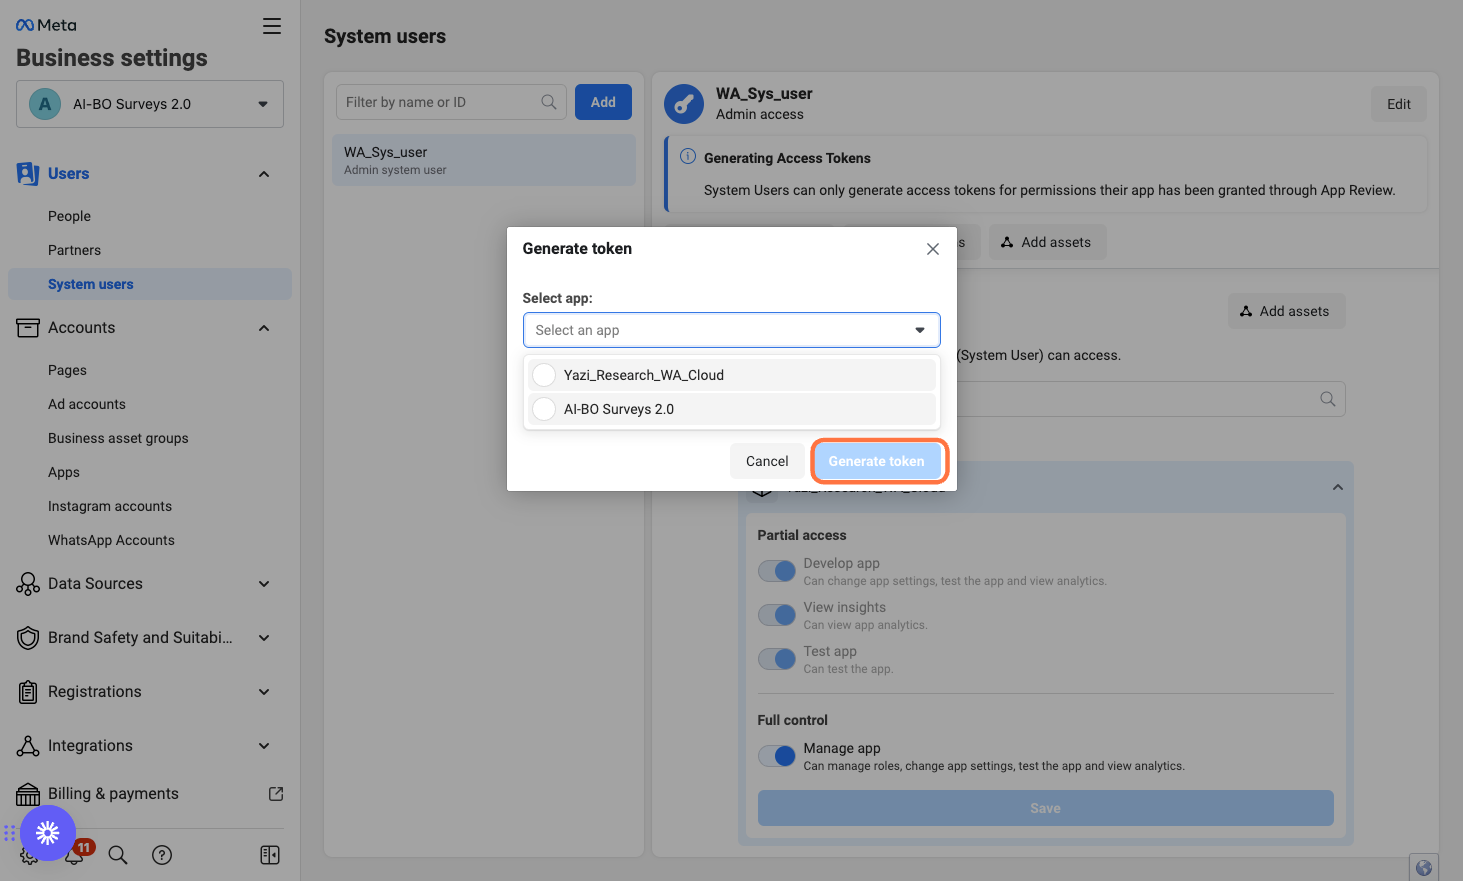
Task: Click the help question mark icon
Action: coord(162,855)
